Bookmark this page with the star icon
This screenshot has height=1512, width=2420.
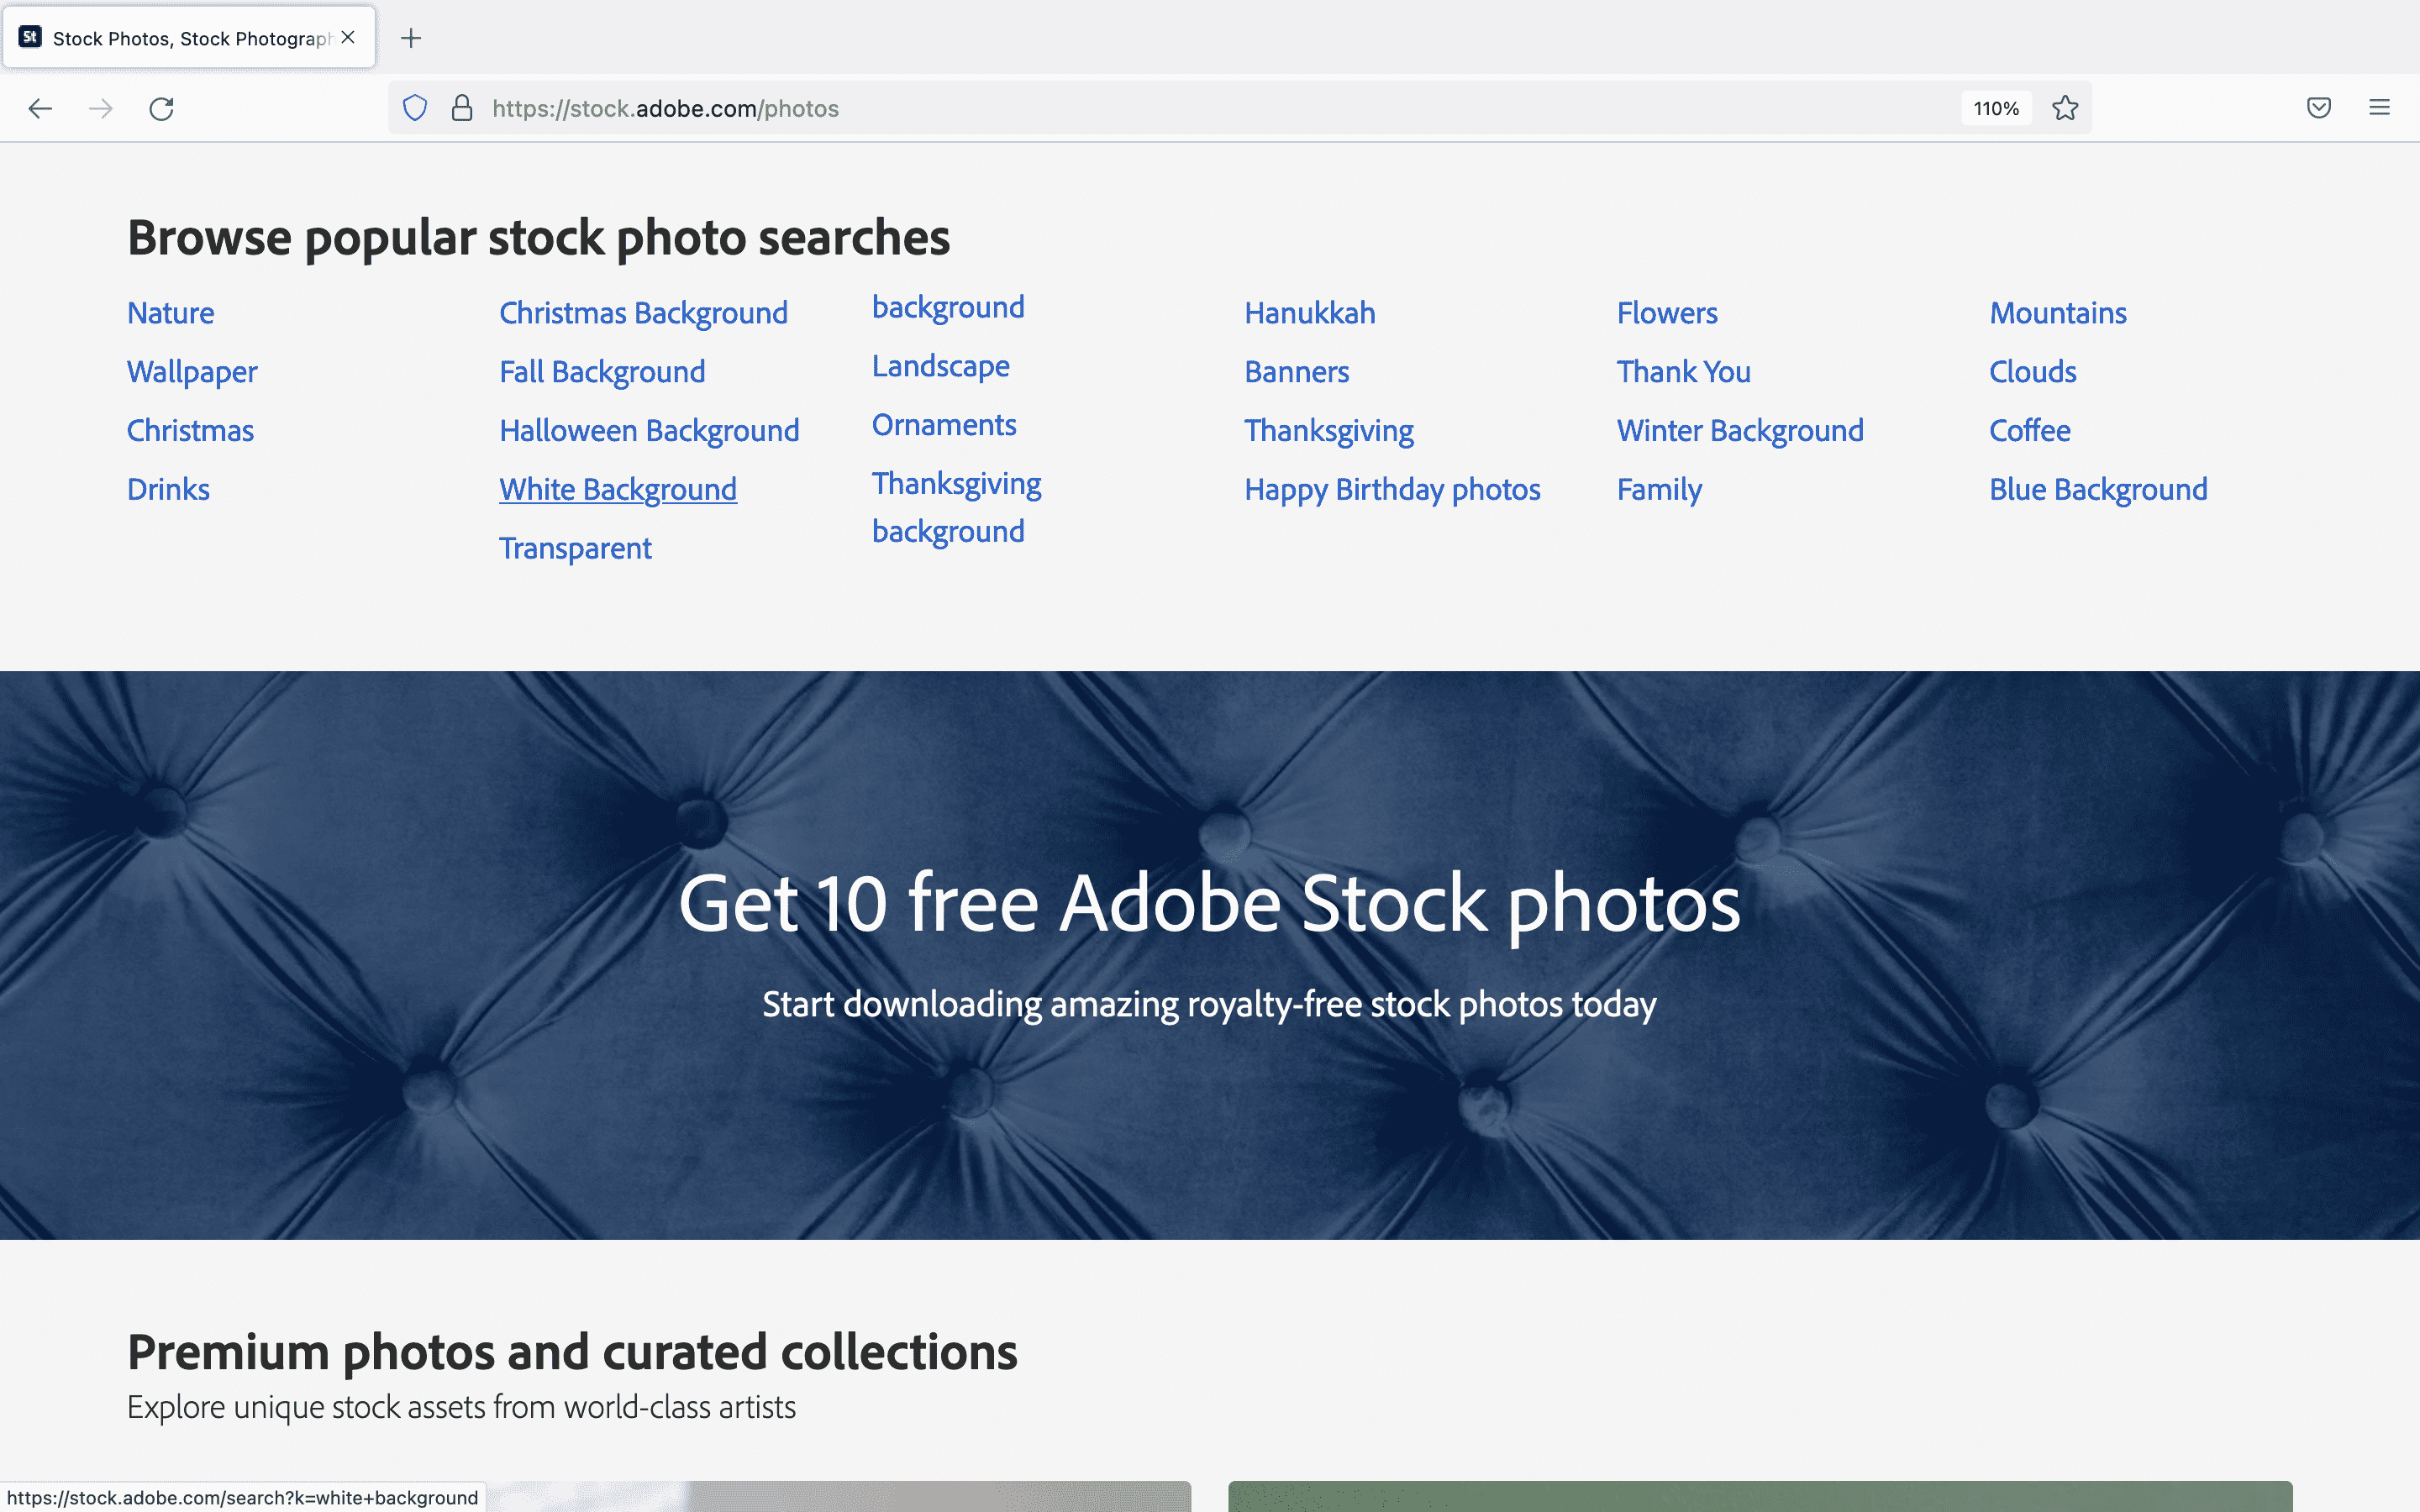point(2065,108)
